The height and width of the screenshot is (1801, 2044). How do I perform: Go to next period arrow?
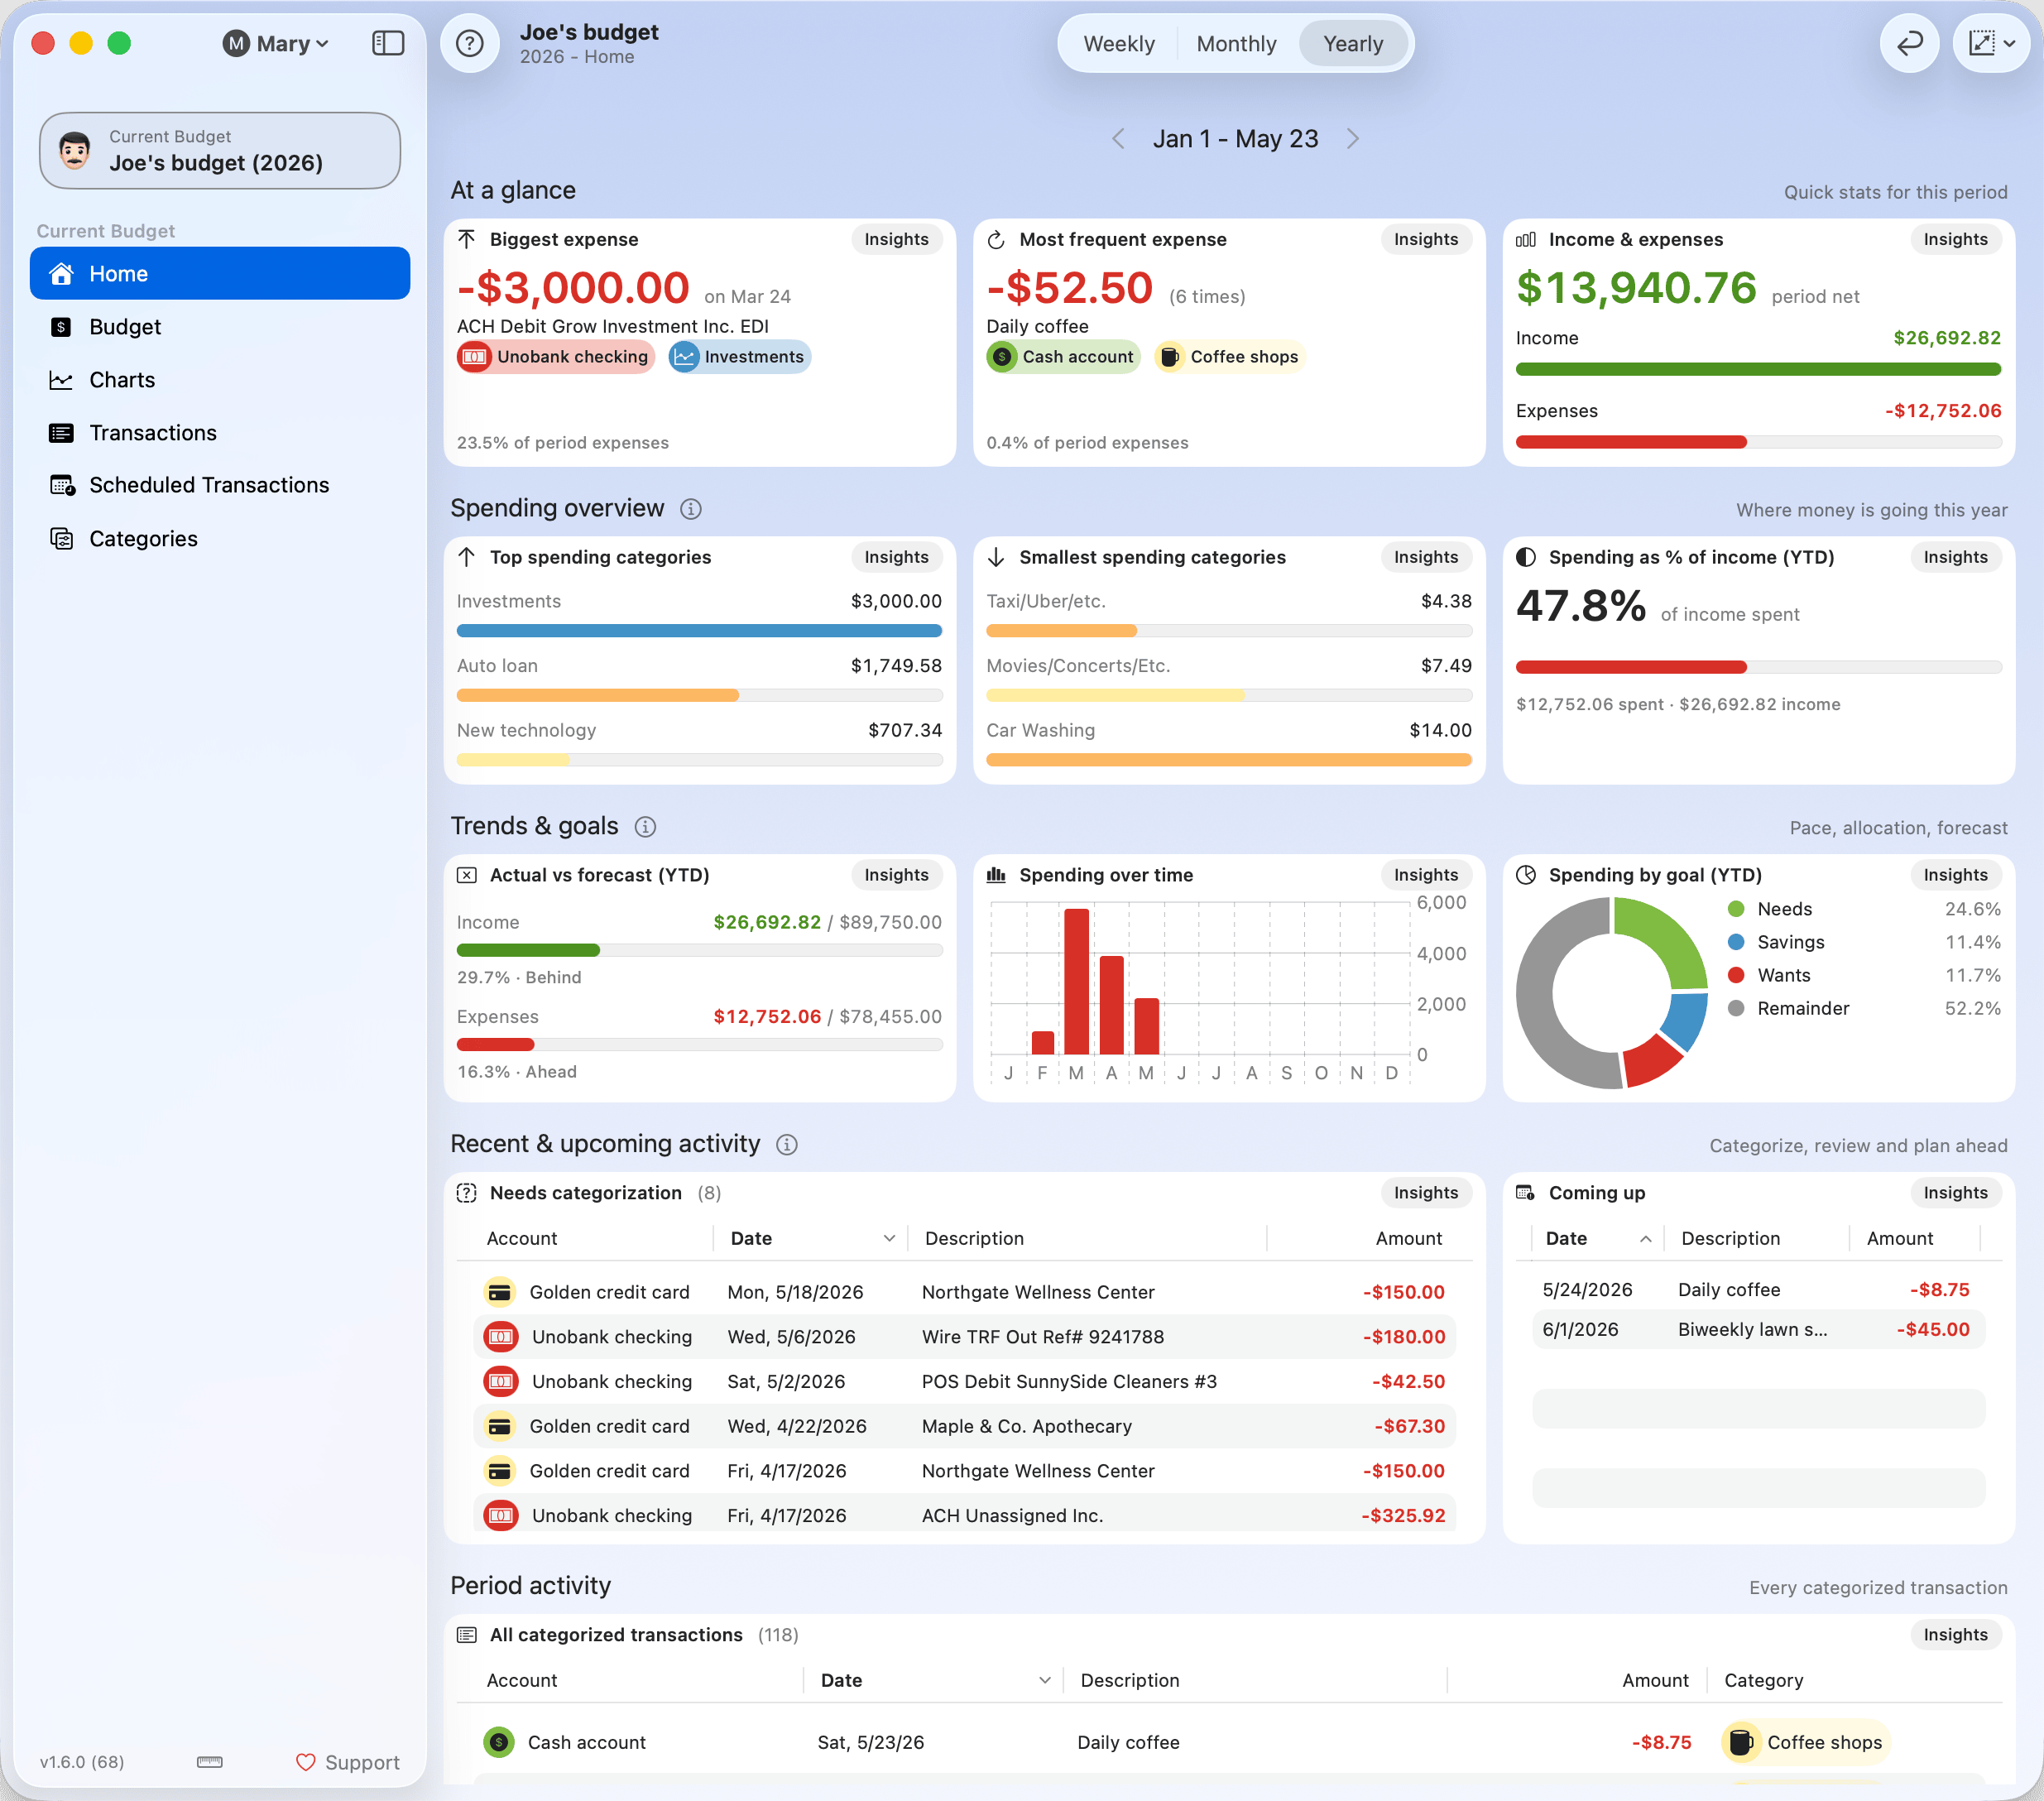1353,139
